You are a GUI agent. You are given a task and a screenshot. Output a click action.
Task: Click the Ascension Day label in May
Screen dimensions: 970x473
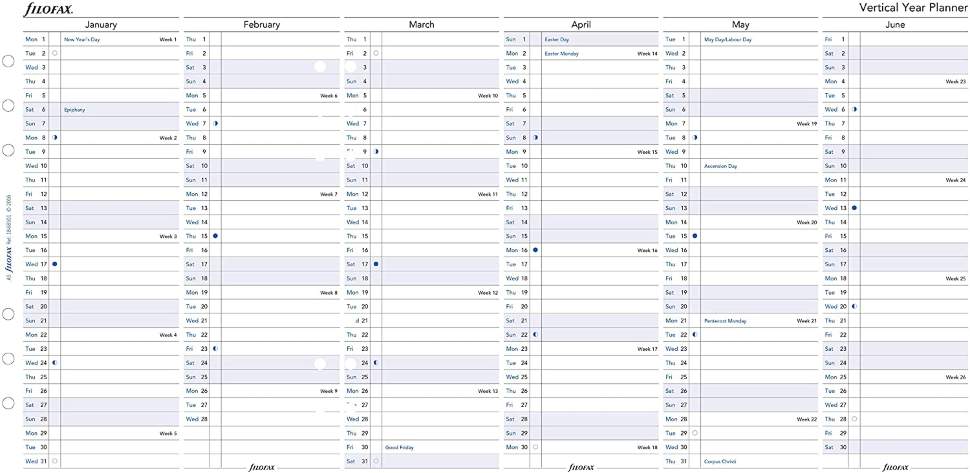pos(720,166)
